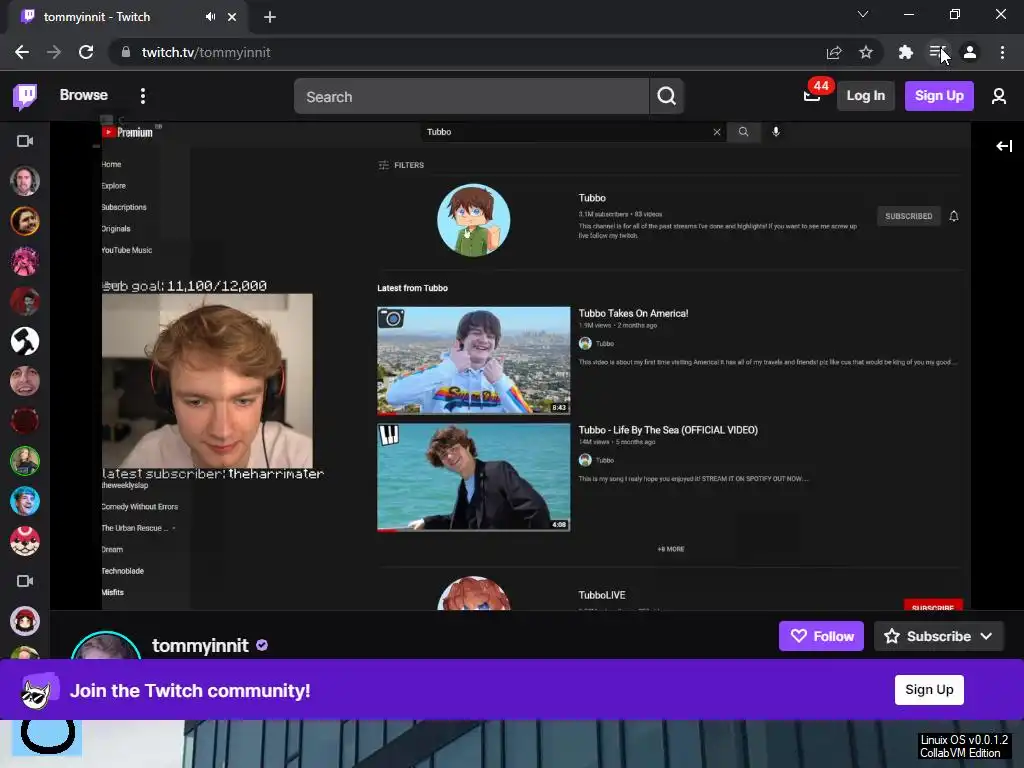Open the red and white mascot channel avatar
Viewport: 1024px width, 768px height.
[25, 541]
